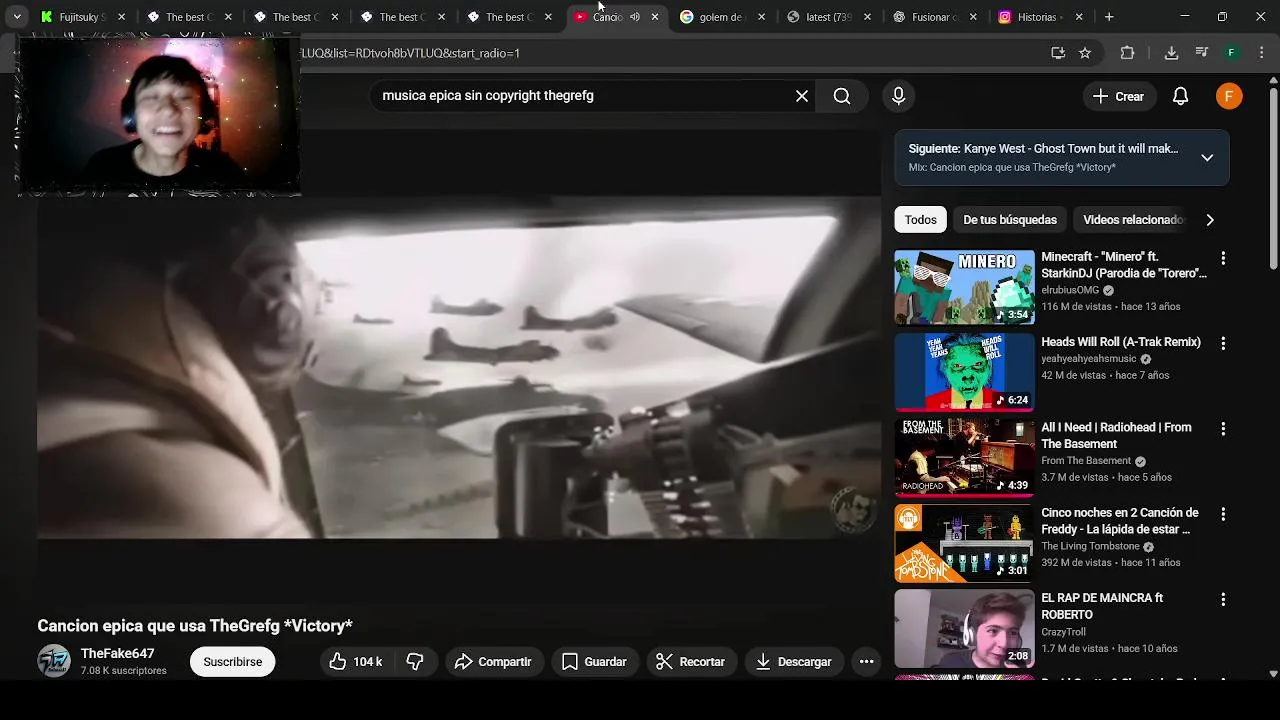Open browser downloads icon

pyautogui.click(x=1171, y=53)
